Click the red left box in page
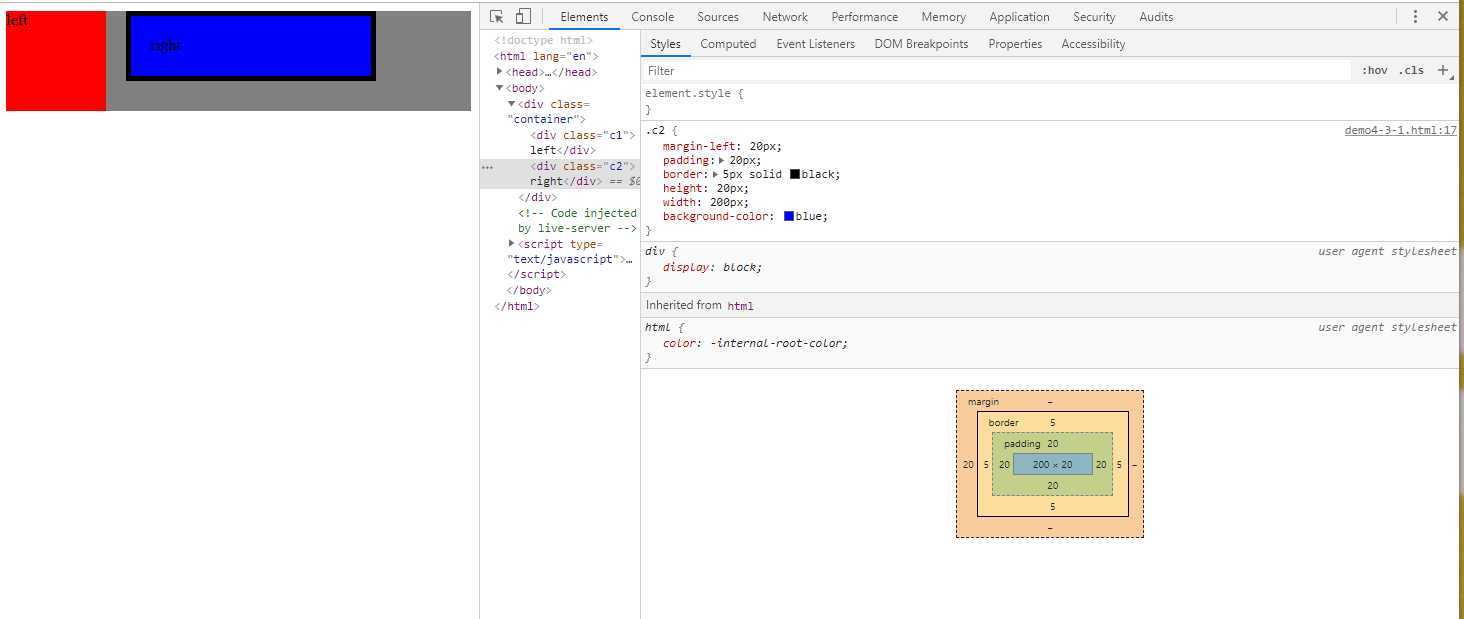 pyautogui.click(x=56, y=61)
